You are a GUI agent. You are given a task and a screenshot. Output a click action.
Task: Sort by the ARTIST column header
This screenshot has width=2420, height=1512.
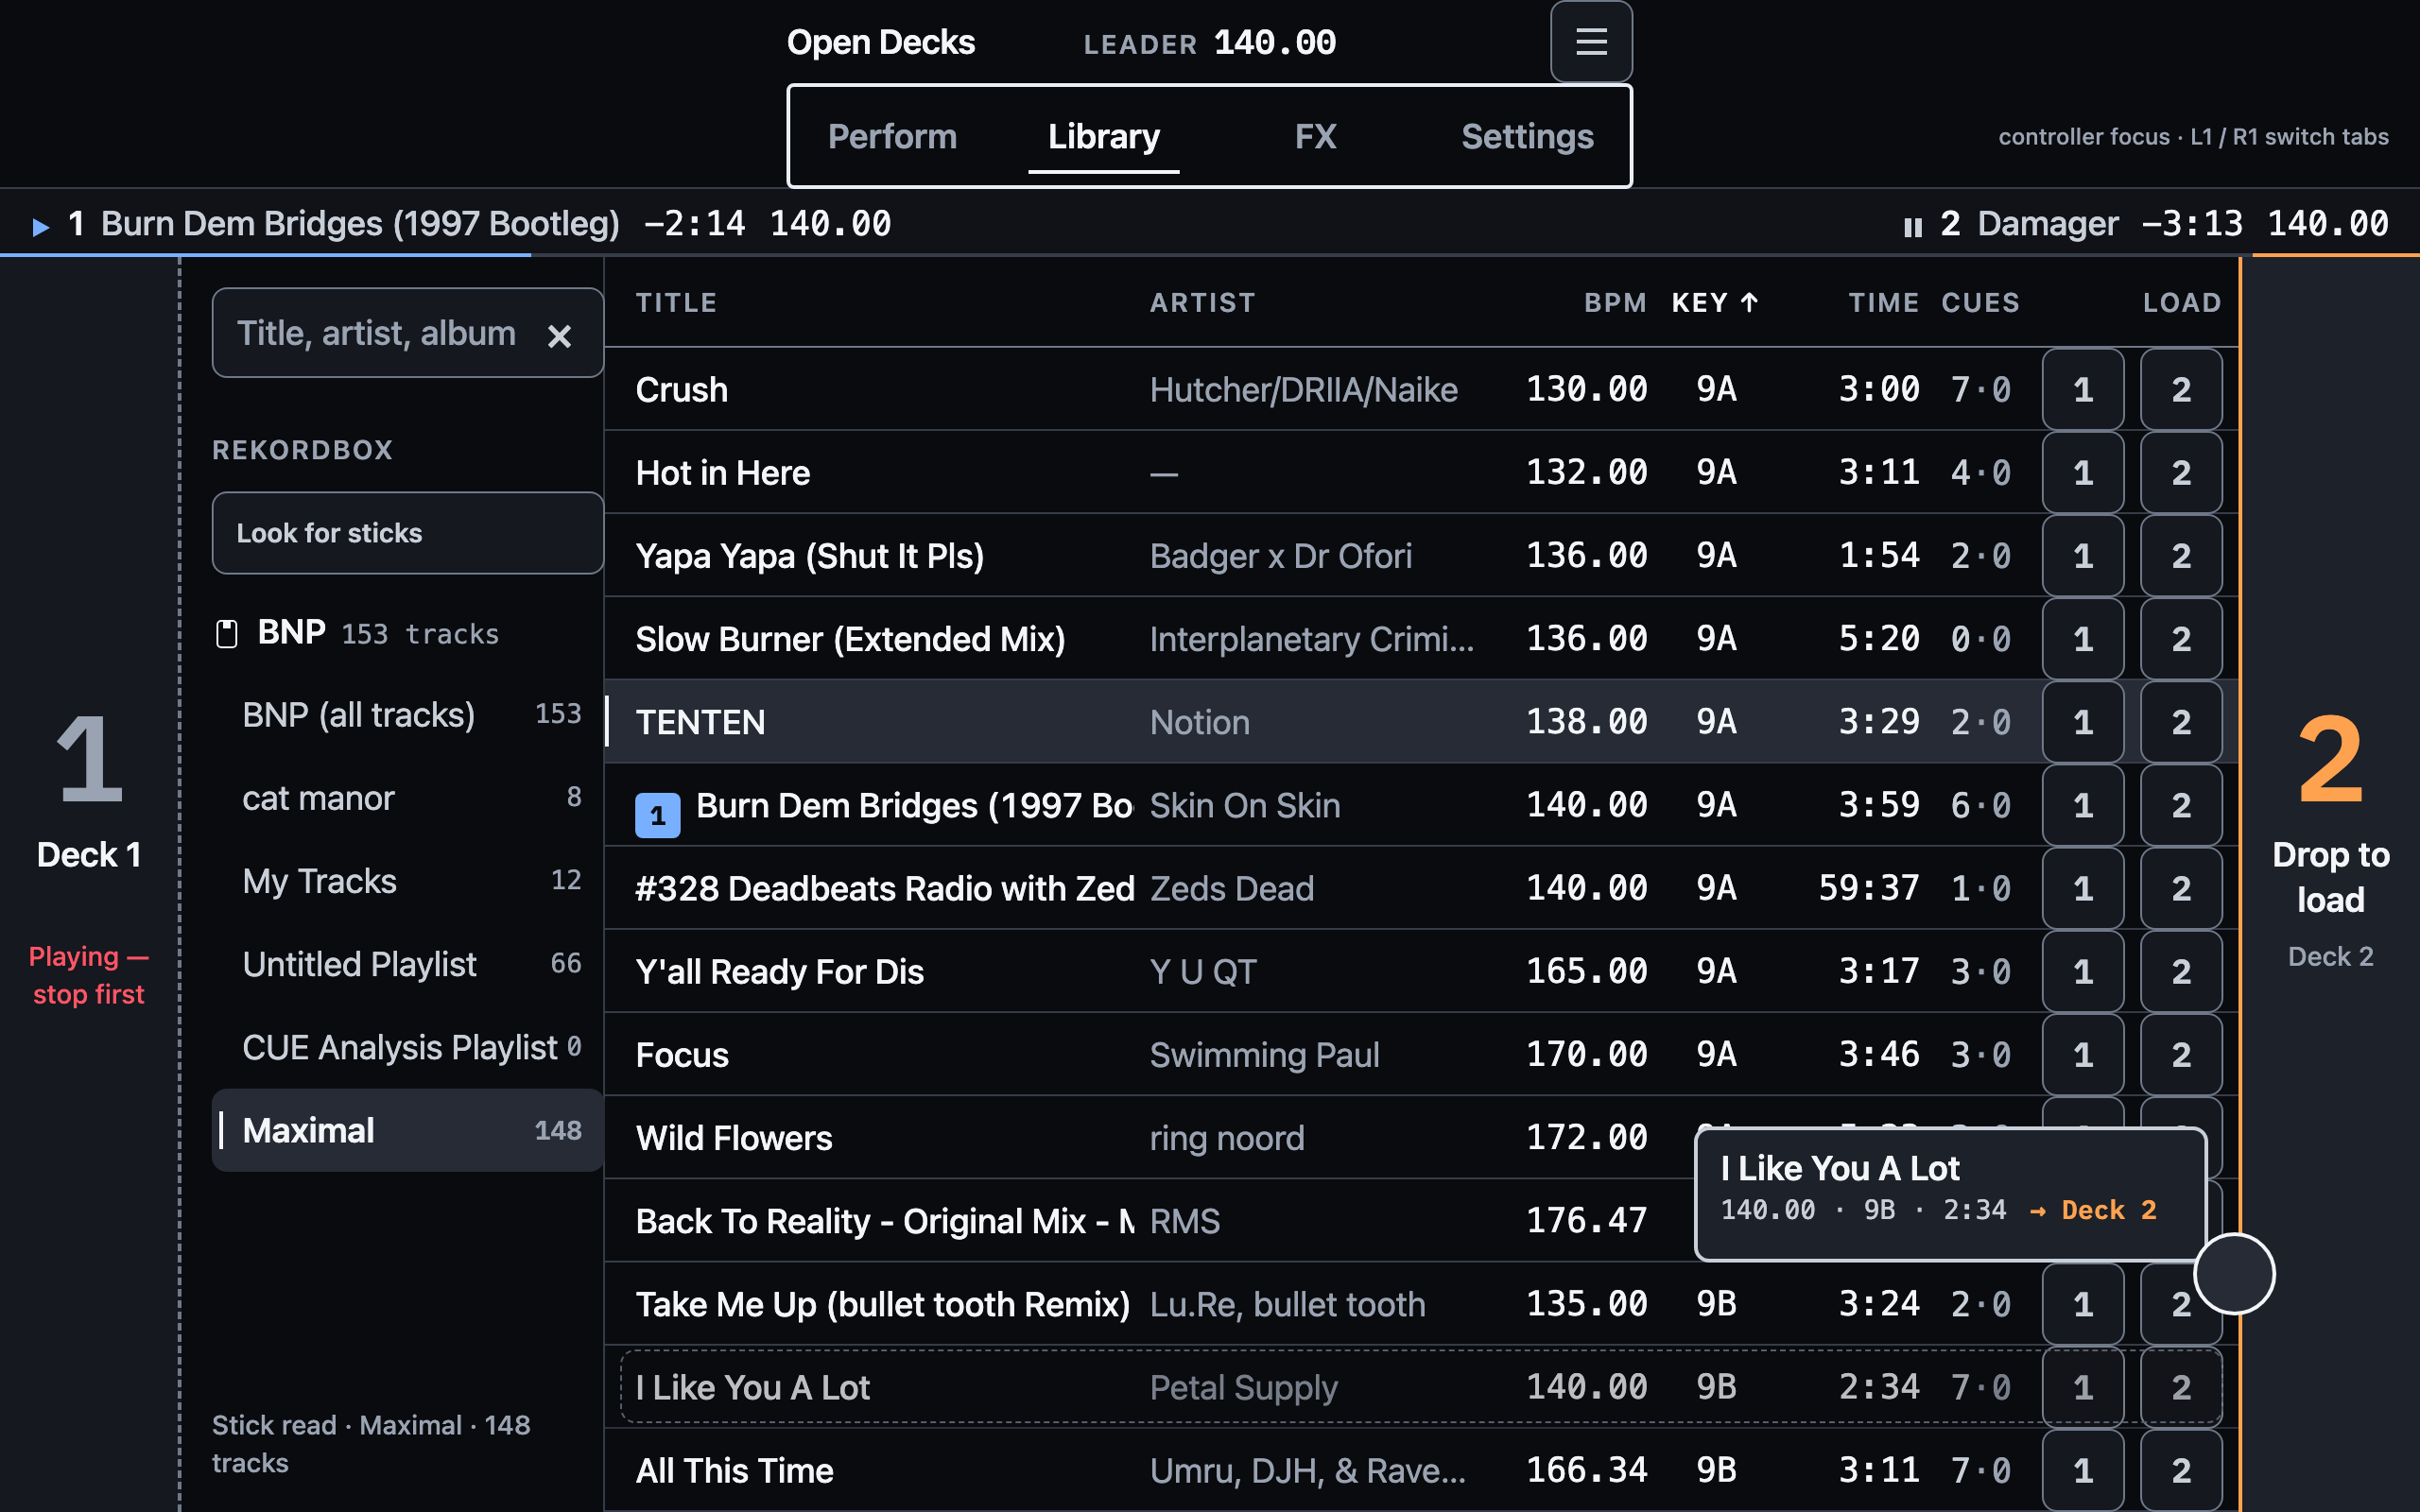pyautogui.click(x=1203, y=303)
